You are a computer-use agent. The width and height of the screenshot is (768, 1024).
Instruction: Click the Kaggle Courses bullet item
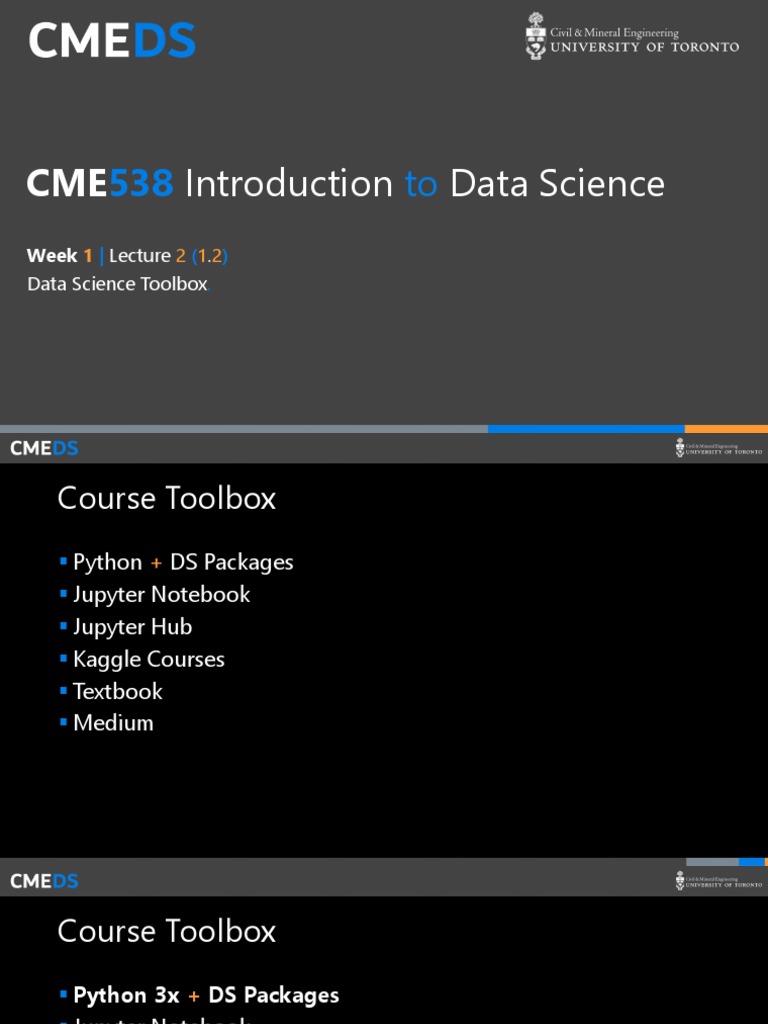148,659
